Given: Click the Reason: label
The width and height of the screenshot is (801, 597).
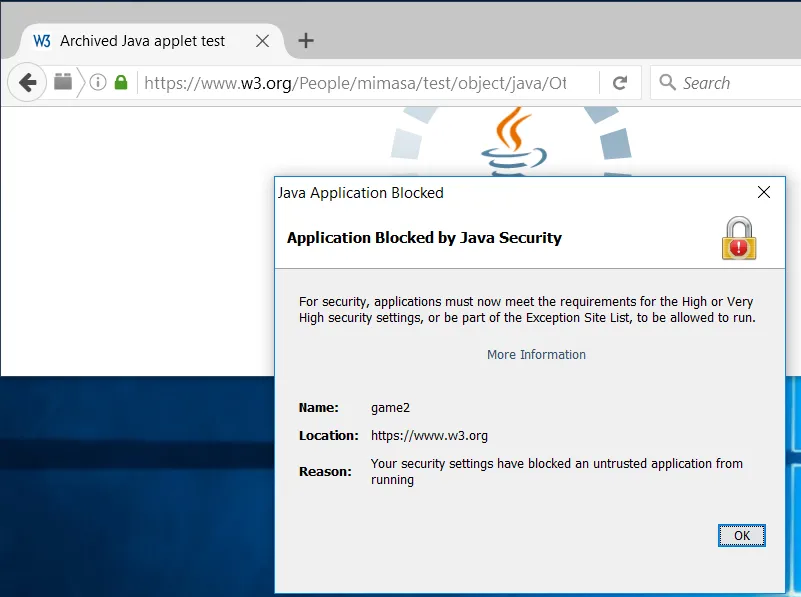Looking at the screenshot, I should 325,471.
